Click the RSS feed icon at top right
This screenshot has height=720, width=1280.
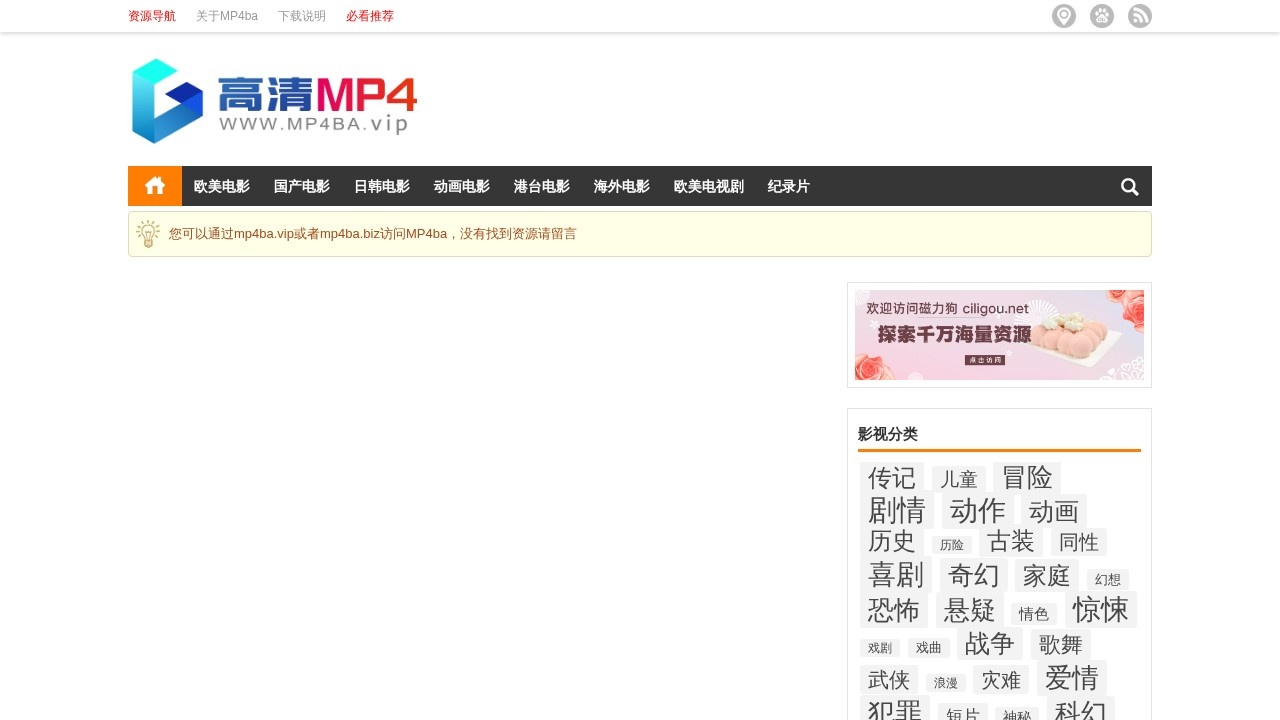point(1140,16)
